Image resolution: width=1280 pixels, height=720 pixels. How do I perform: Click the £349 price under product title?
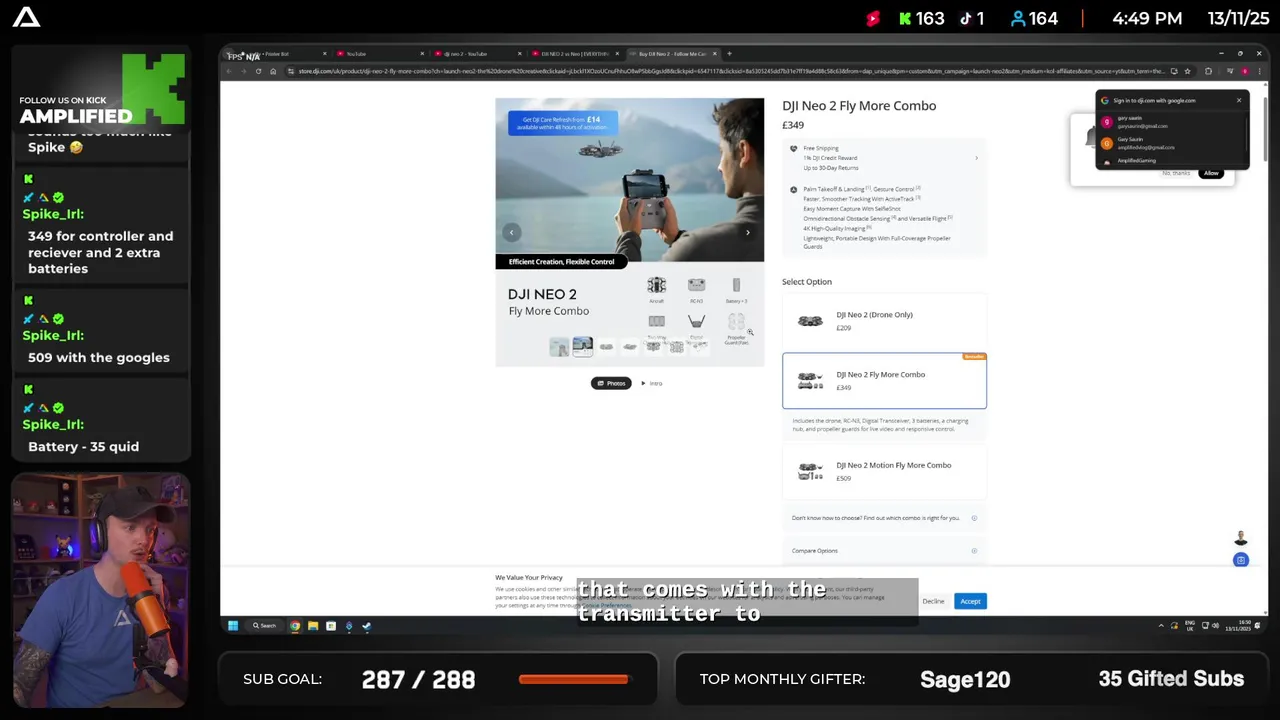(793, 125)
